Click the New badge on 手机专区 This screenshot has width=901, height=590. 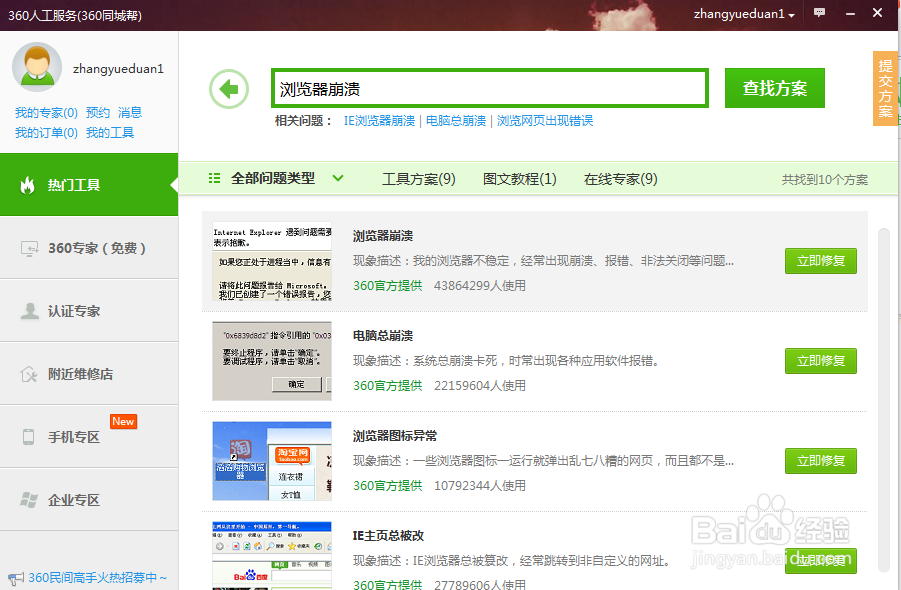[123, 421]
